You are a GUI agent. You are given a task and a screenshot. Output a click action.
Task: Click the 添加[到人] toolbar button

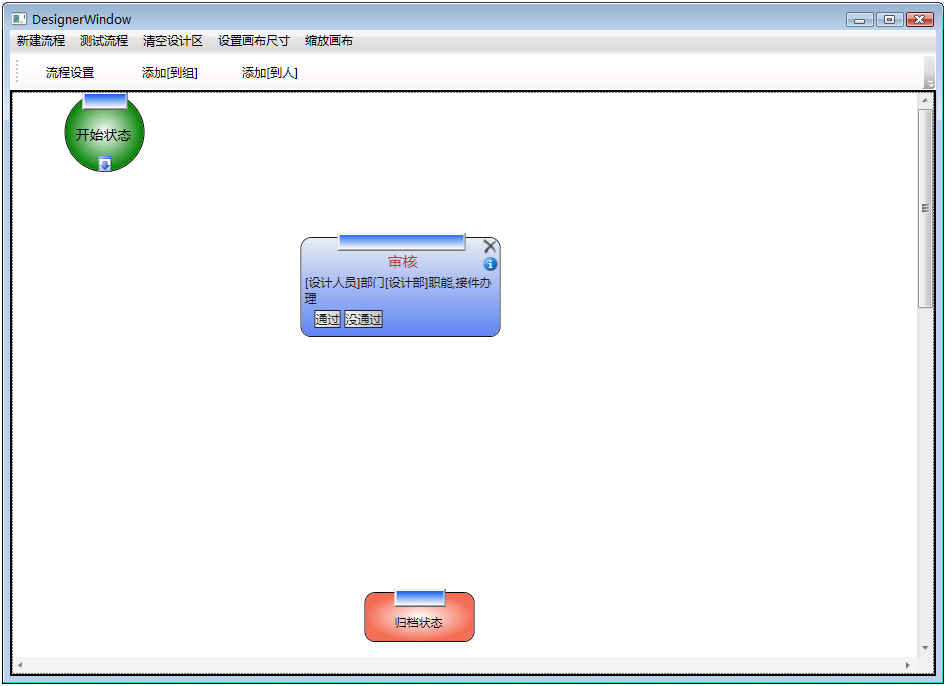point(270,73)
